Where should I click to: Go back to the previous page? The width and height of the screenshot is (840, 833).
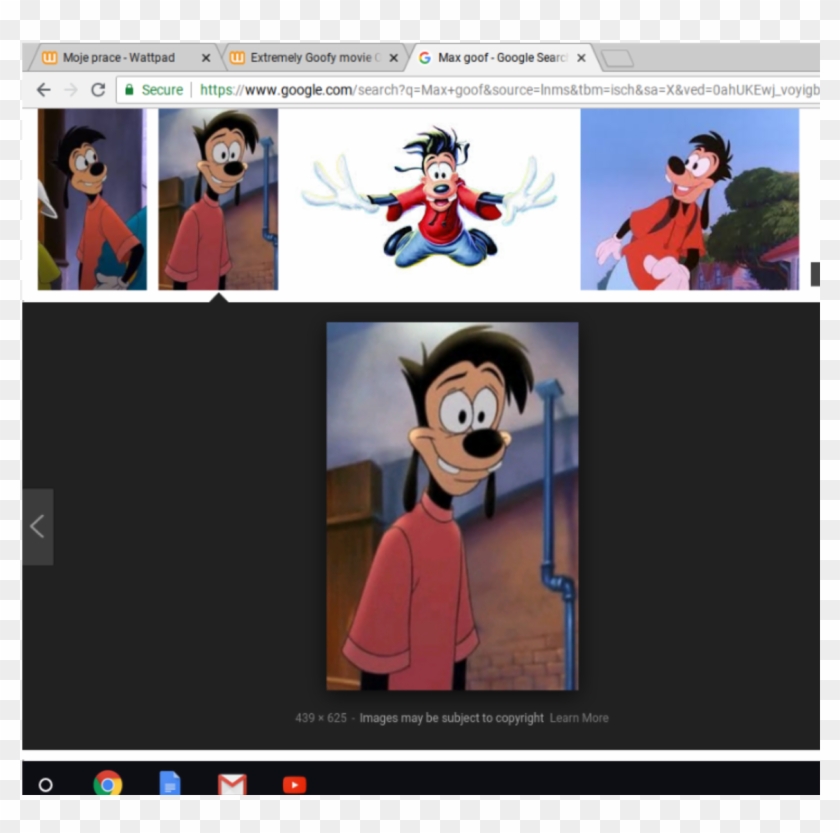[x=43, y=89]
